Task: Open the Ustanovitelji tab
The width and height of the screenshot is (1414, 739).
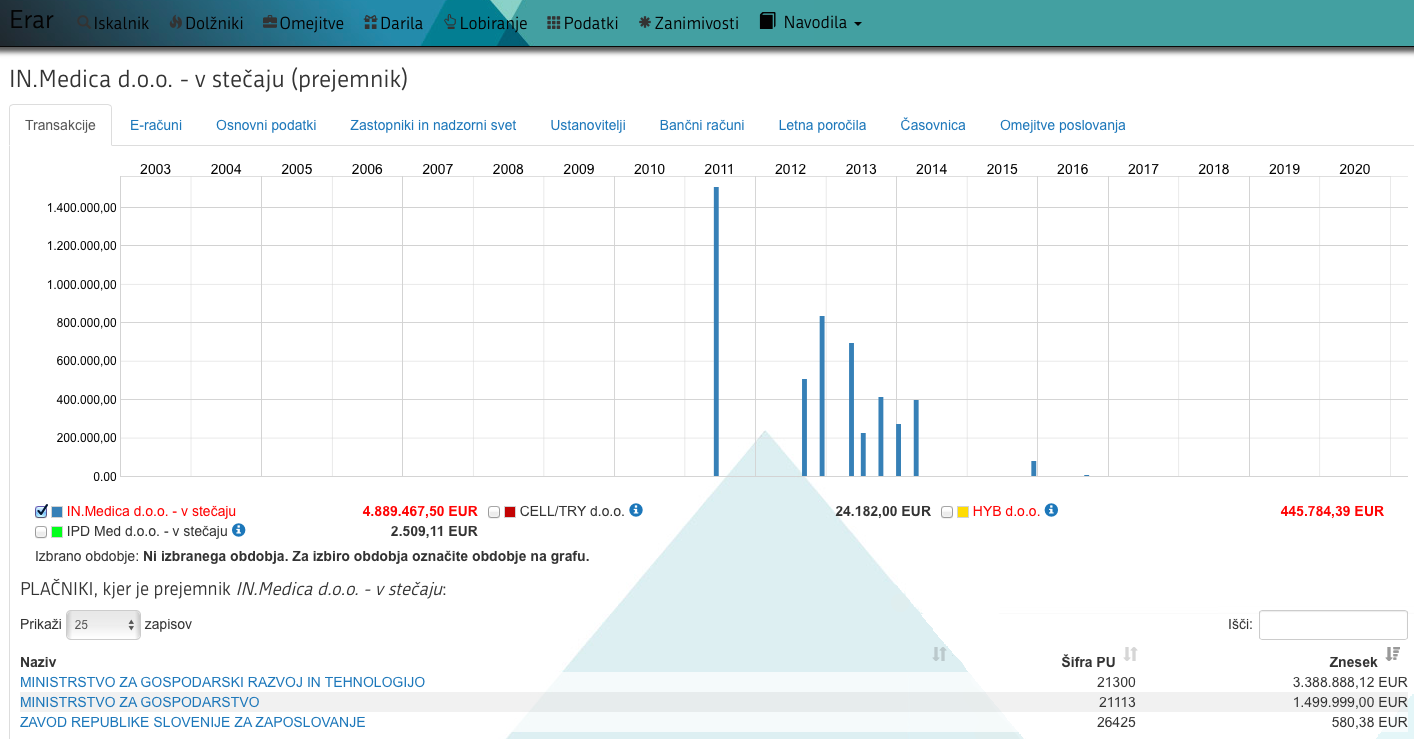Action: [x=588, y=125]
